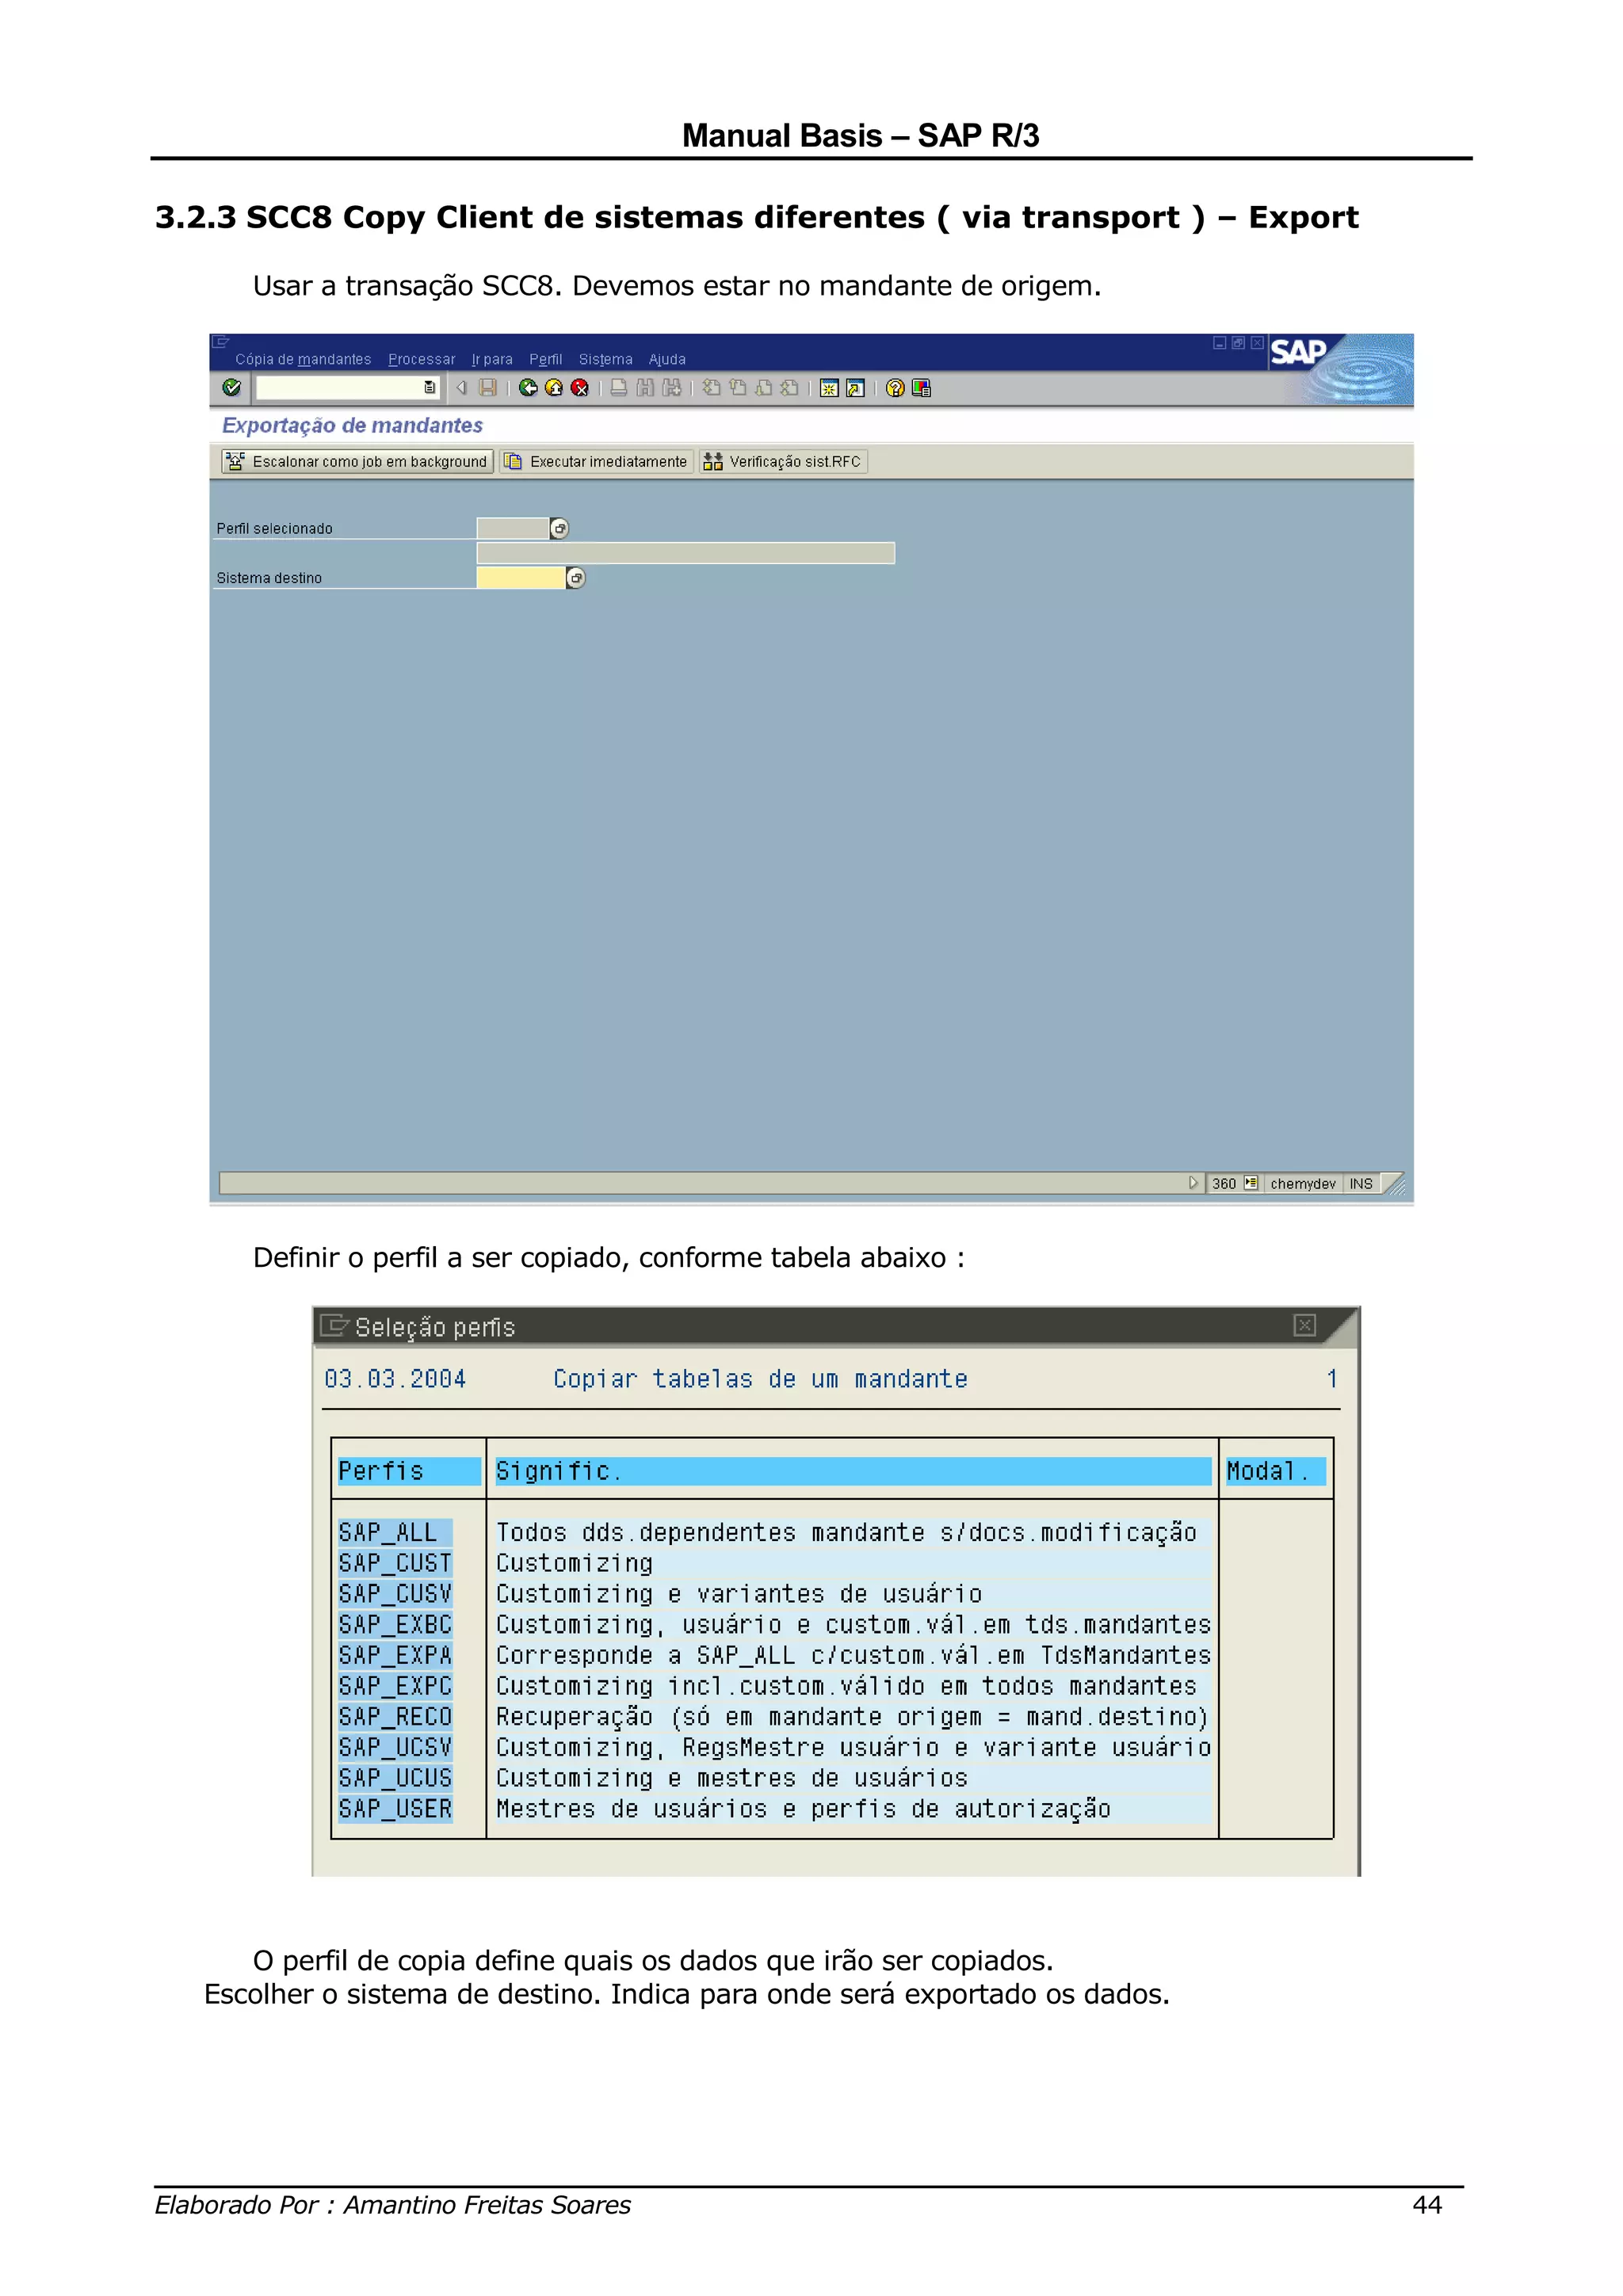
Task: Expand the status bar triangle arrow
Action: tap(1192, 1183)
